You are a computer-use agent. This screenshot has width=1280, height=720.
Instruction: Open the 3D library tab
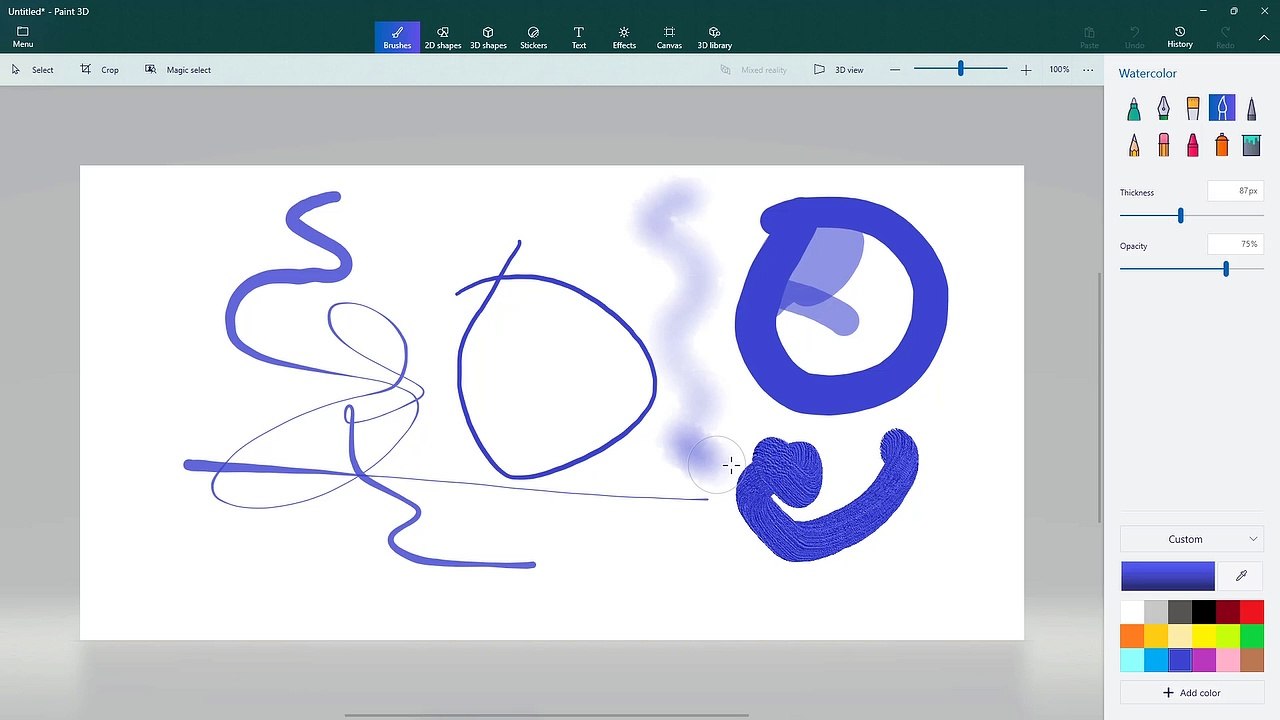coord(714,37)
